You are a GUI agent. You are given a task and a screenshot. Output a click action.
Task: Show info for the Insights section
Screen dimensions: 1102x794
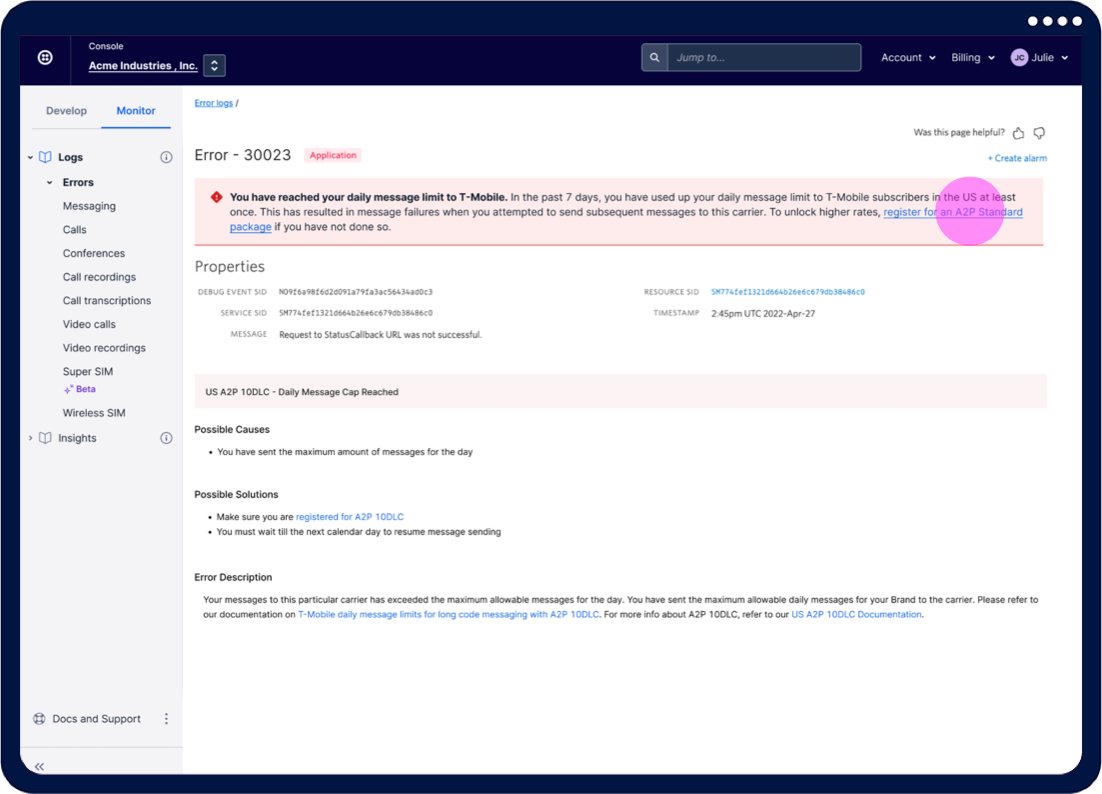[166, 438]
